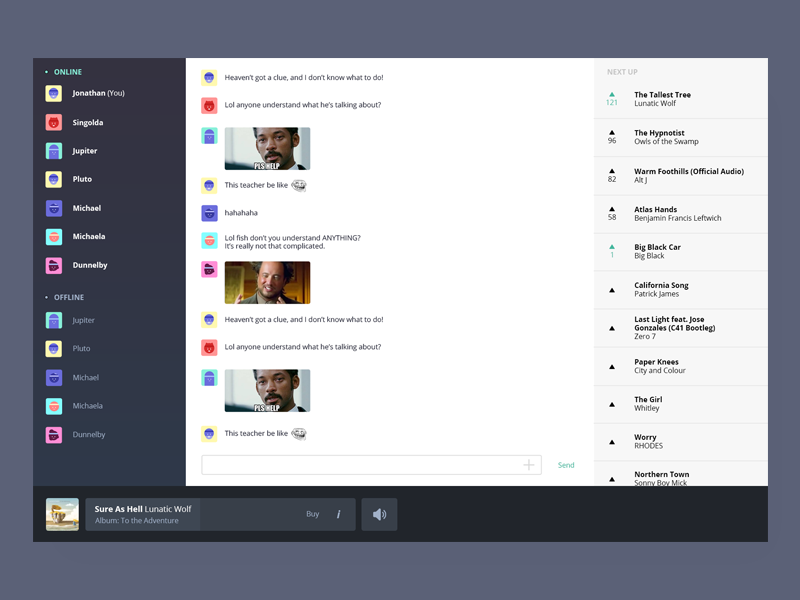This screenshot has width=800, height=600.
Task: Click Lol fish don't you understand message
Action: click(x=292, y=242)
